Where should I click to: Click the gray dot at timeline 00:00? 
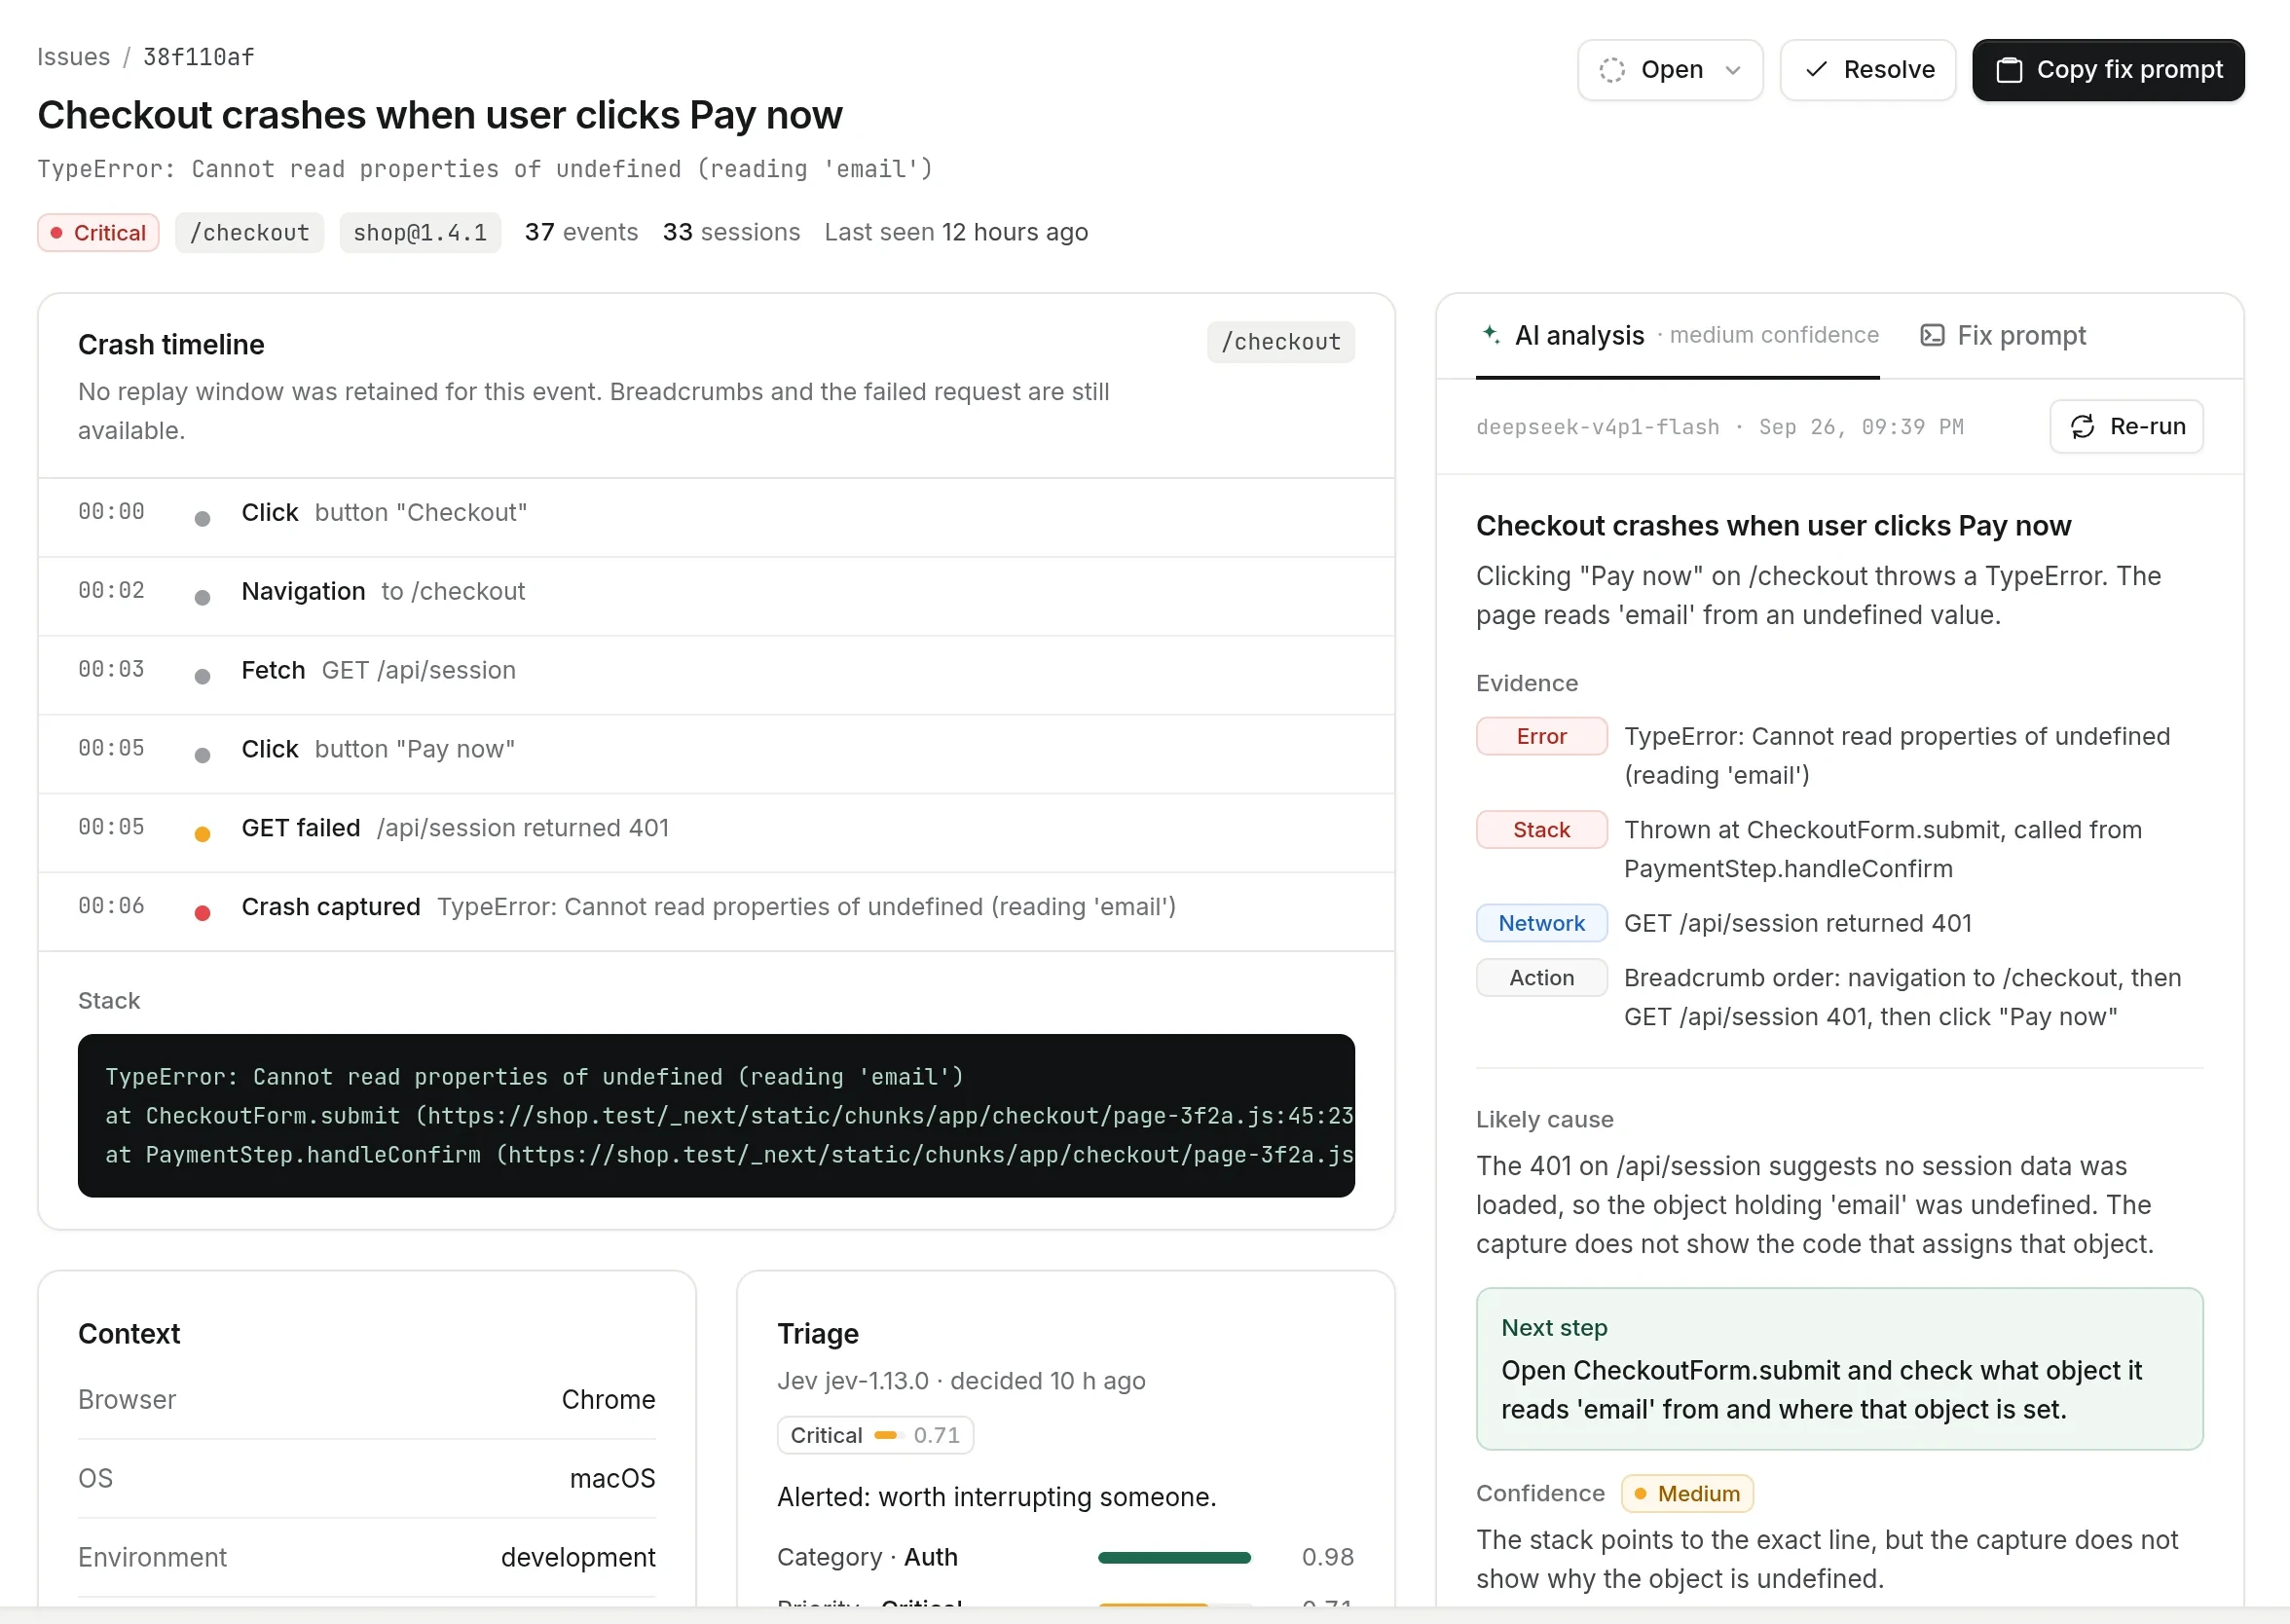(202, 519)
